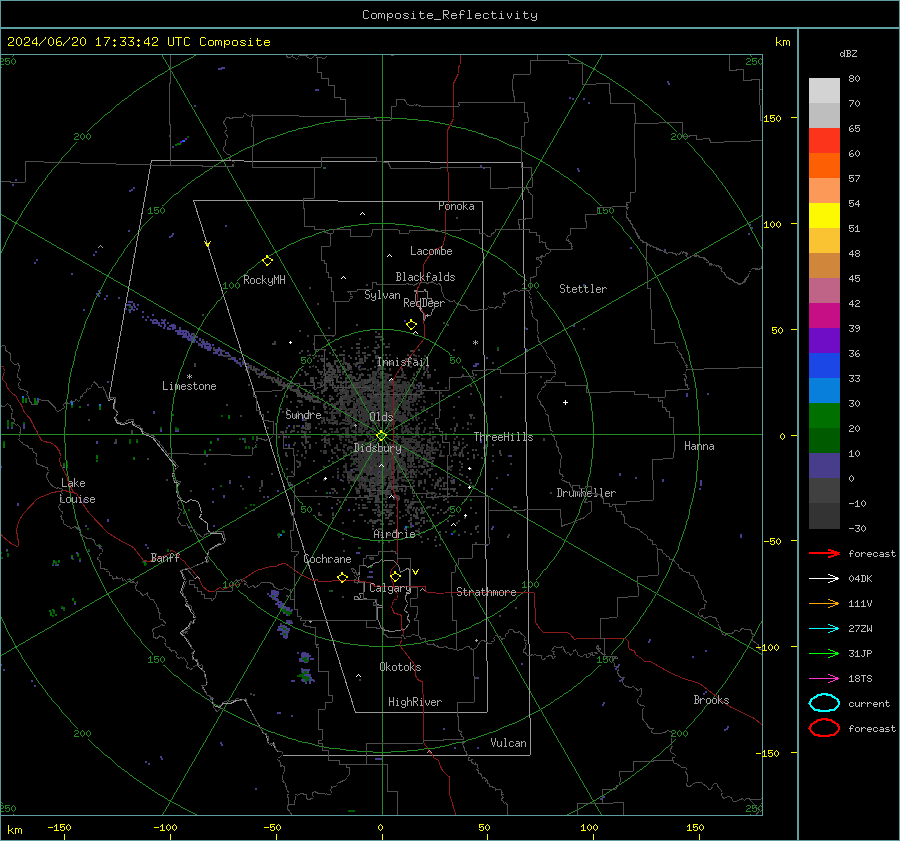Click the ThreeHills city label
This screenshot has width=900, height=841.
pos(503,437)
